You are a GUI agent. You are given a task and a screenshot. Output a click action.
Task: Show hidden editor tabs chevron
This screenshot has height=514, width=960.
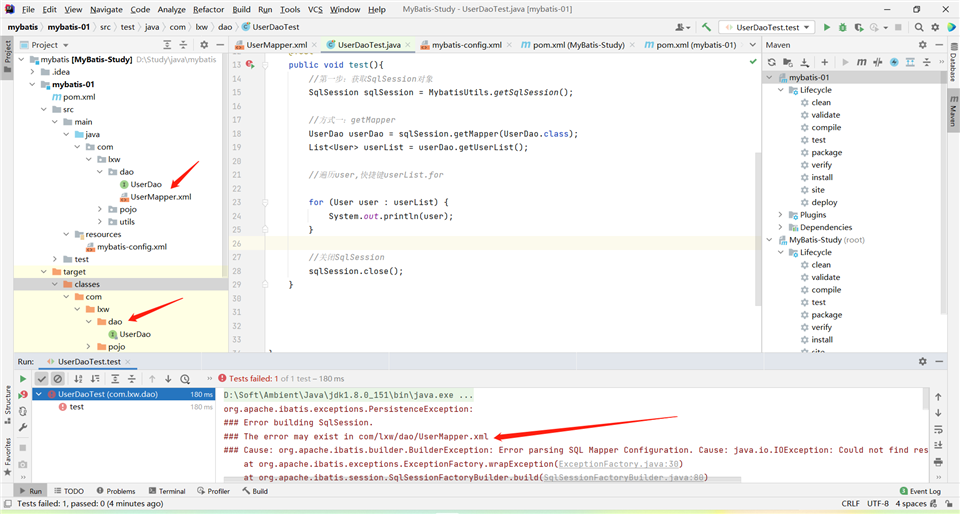click(752, 45)
